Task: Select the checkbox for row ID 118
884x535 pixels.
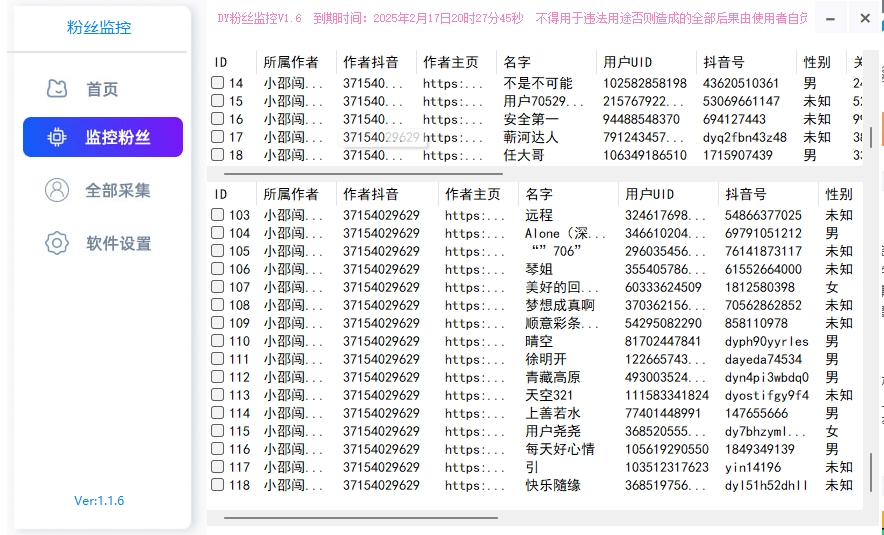Action: [x=218, y=485]
